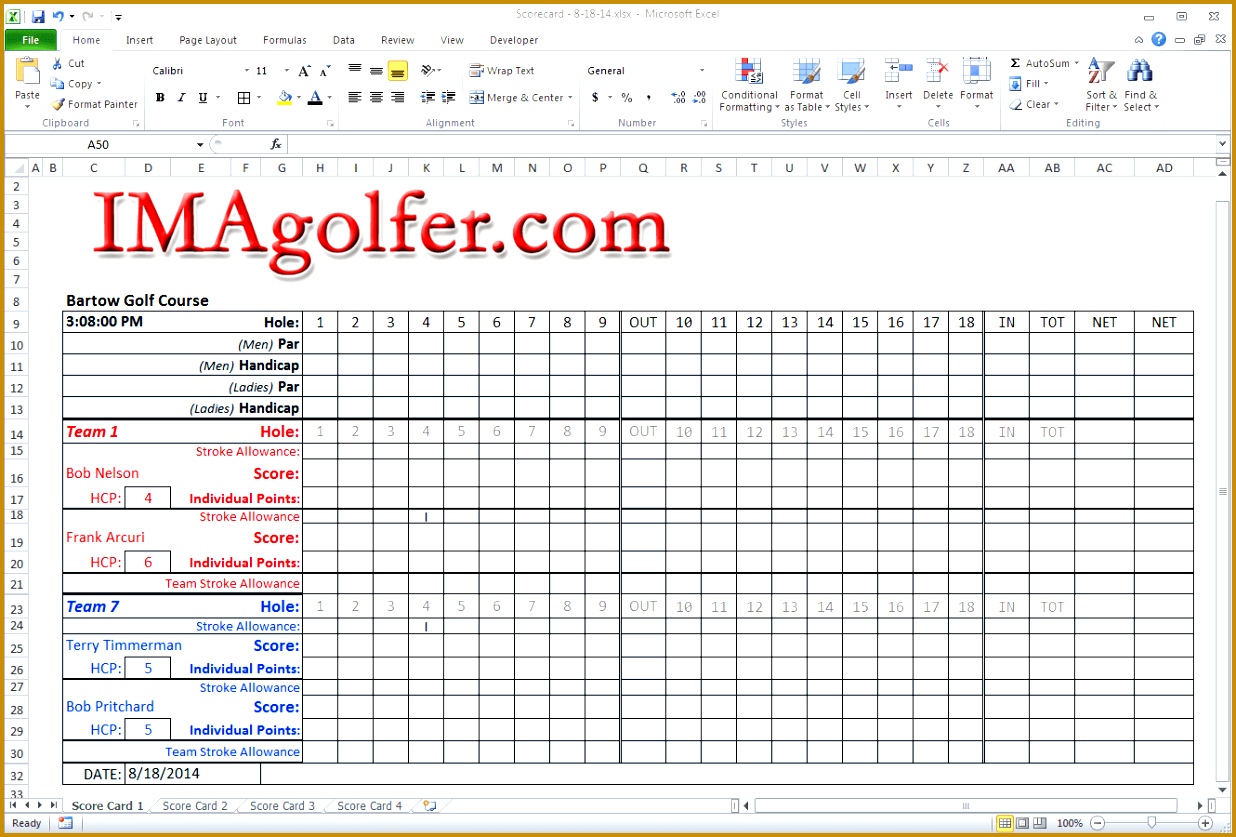Click the Insert Function icon
Screen dimensions: 1236x837
click(x=276, y=143)
